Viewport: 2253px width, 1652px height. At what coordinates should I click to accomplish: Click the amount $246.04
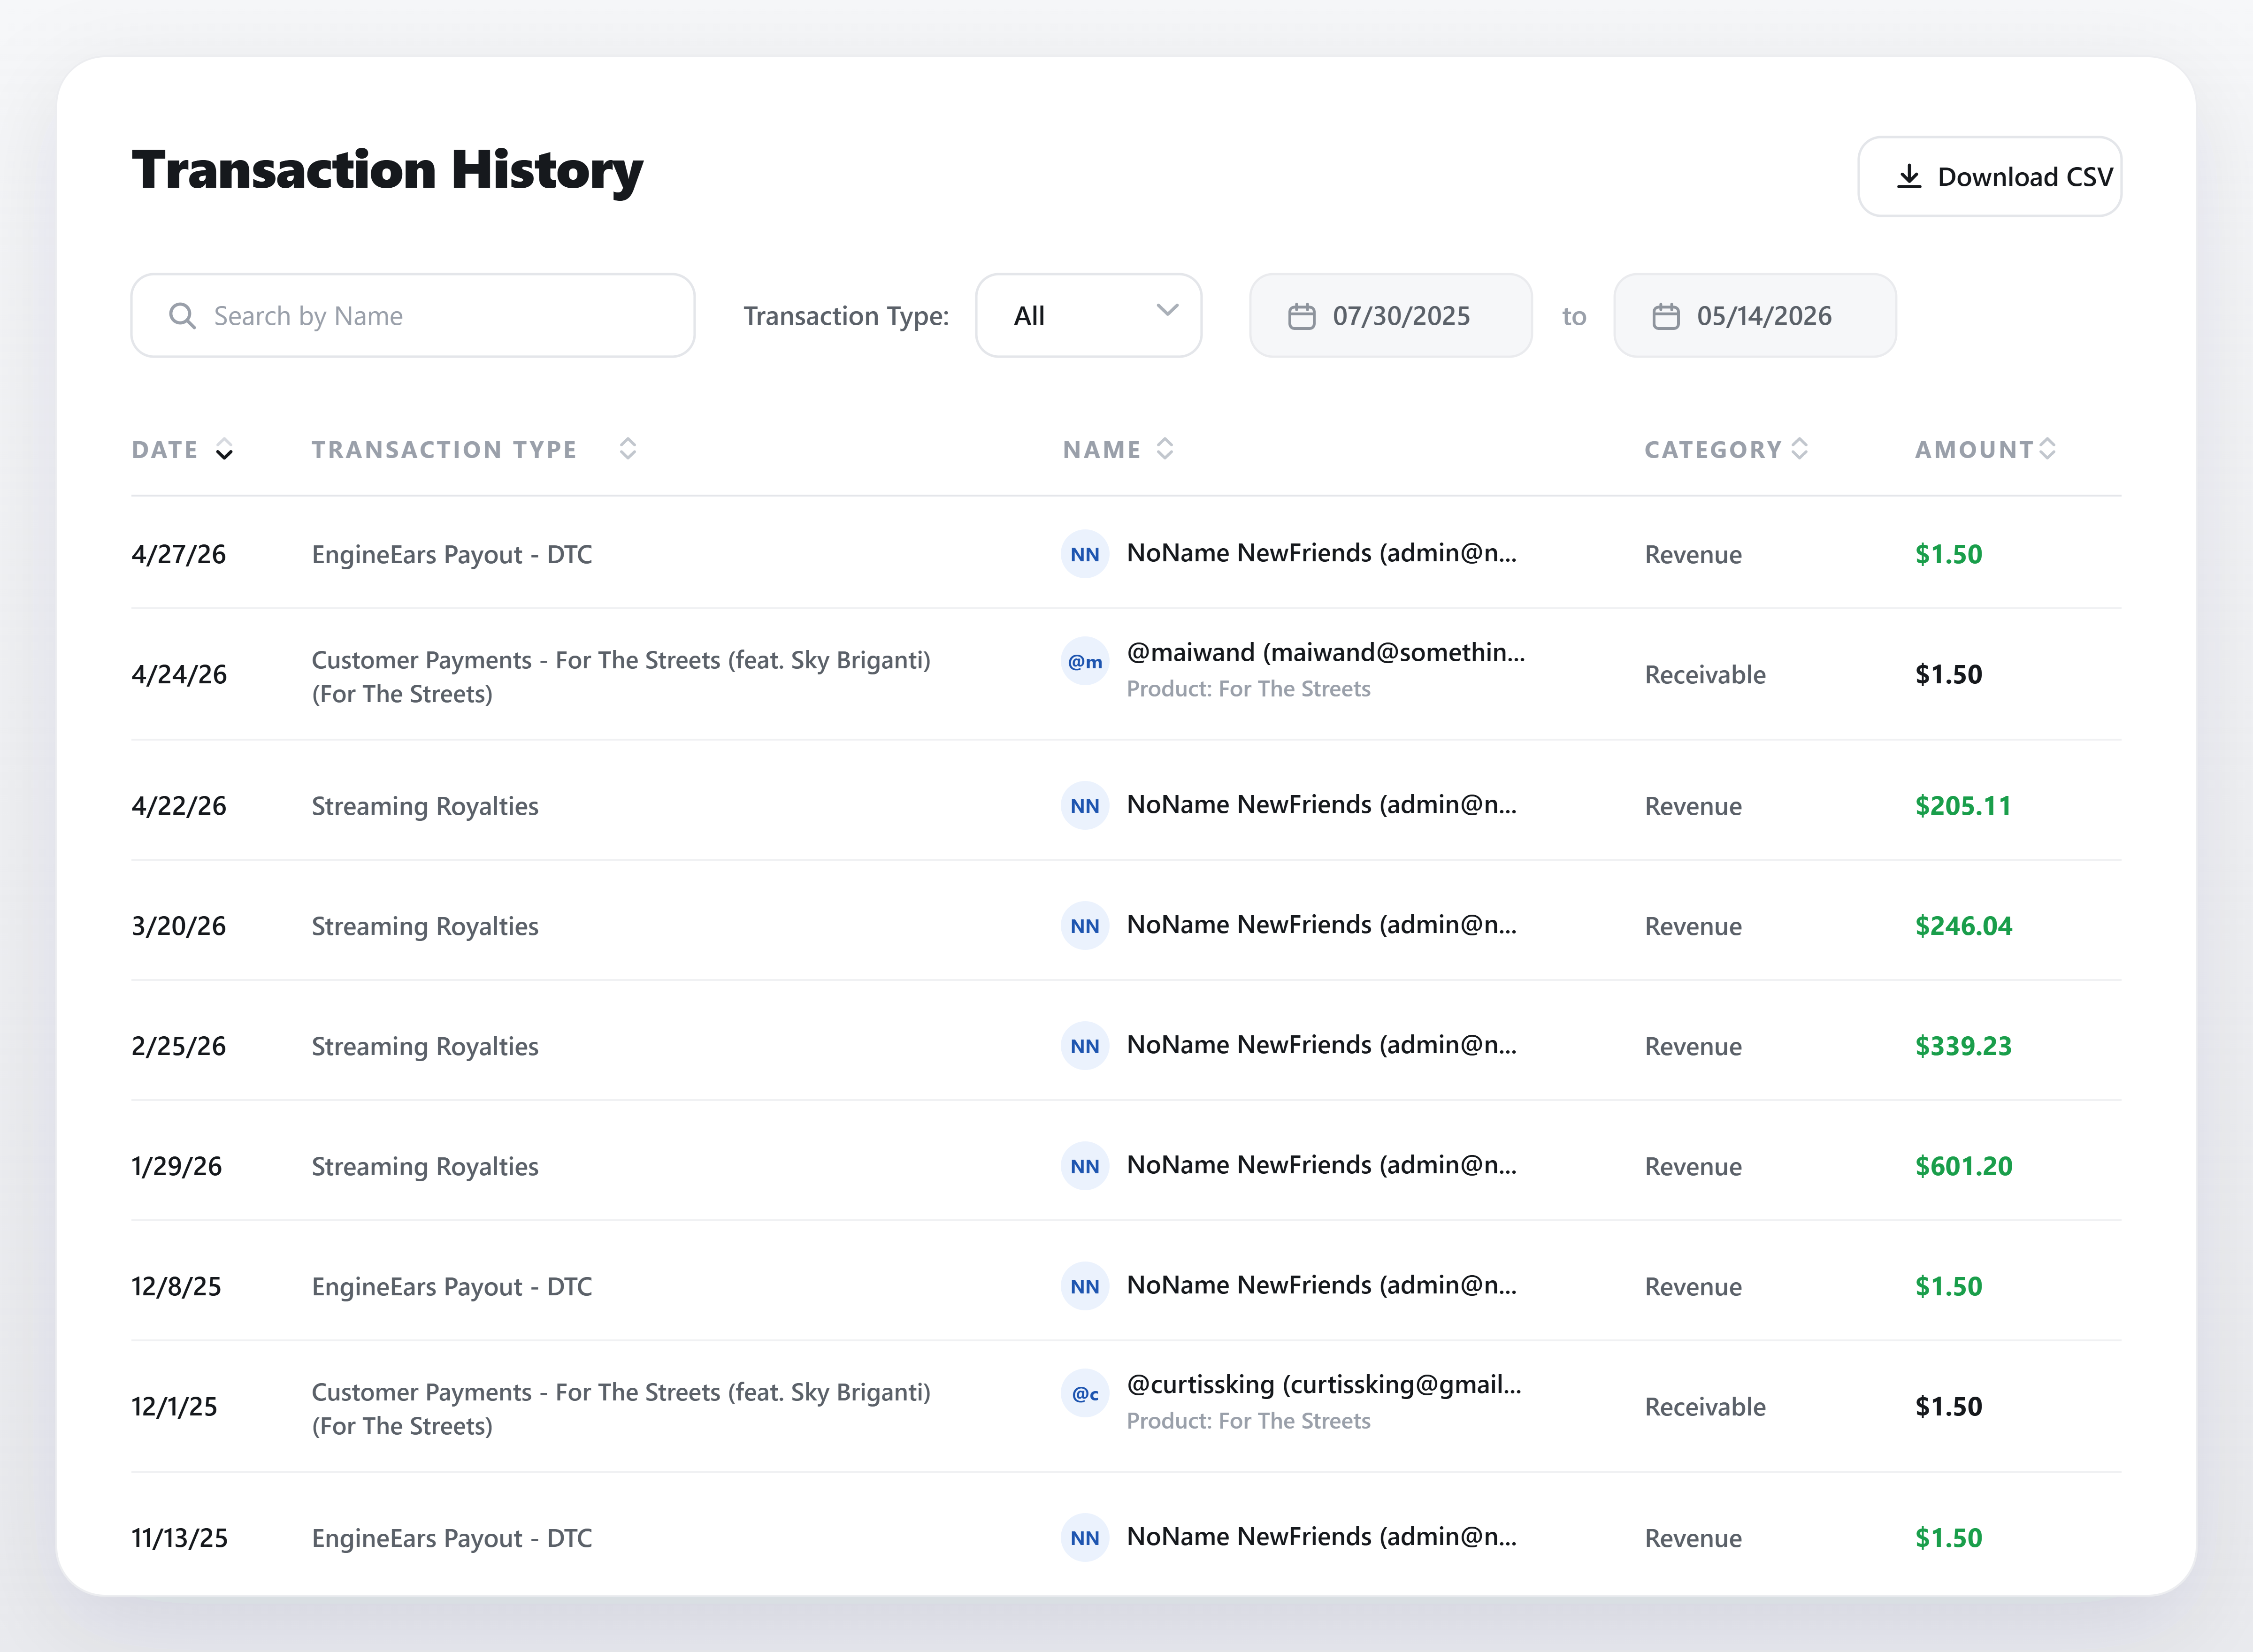click(x=1964, y=926)
